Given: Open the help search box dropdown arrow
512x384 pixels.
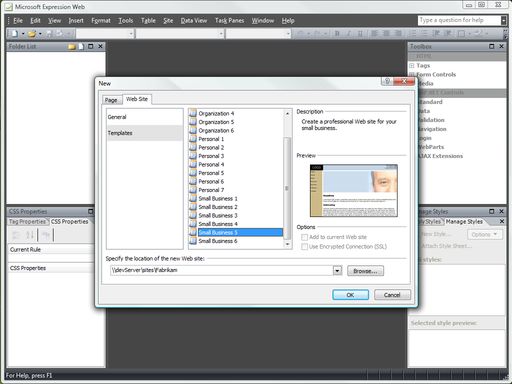Looking at the screenshot, I should (x=503, y=20).
